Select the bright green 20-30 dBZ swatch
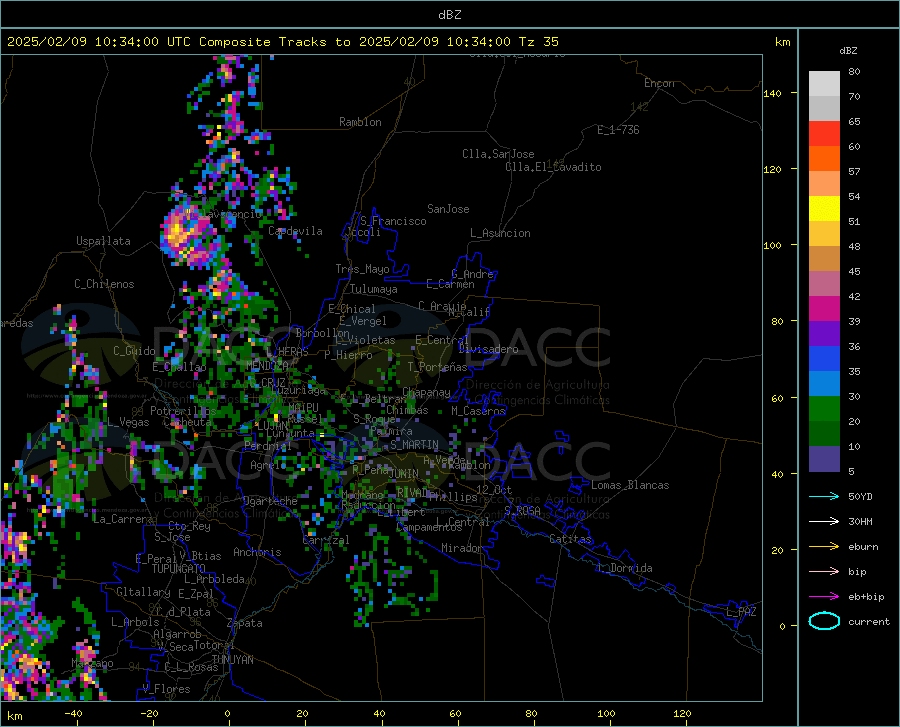 point(824,409)
